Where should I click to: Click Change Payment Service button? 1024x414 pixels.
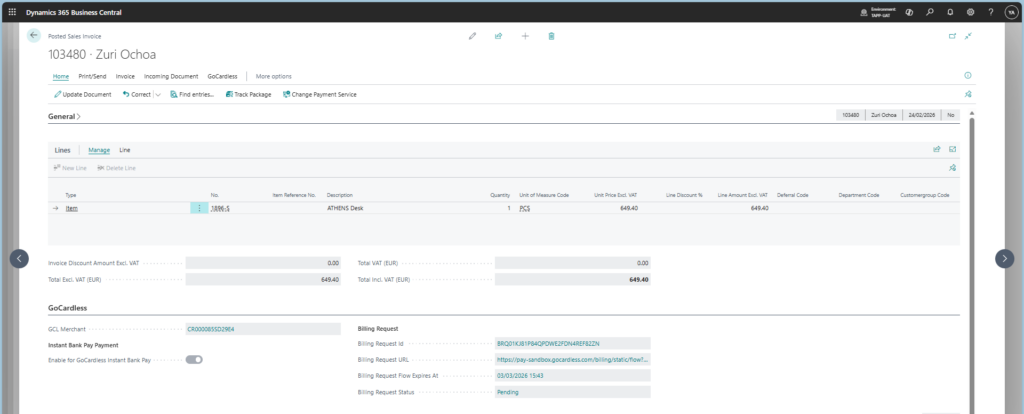(x=320, y=94)
